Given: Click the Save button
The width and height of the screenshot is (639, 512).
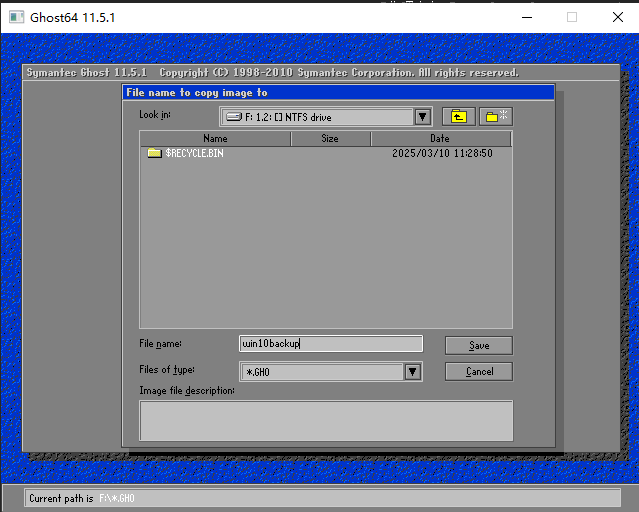Looking at the screenshot, I should coord(479,346).
